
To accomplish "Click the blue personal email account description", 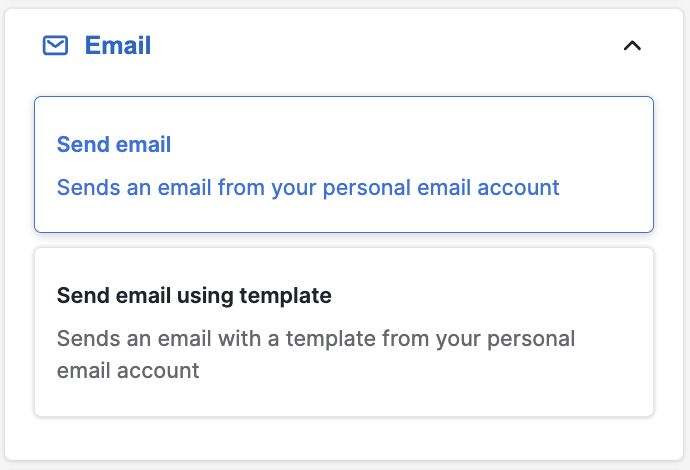I will [308, 187].
